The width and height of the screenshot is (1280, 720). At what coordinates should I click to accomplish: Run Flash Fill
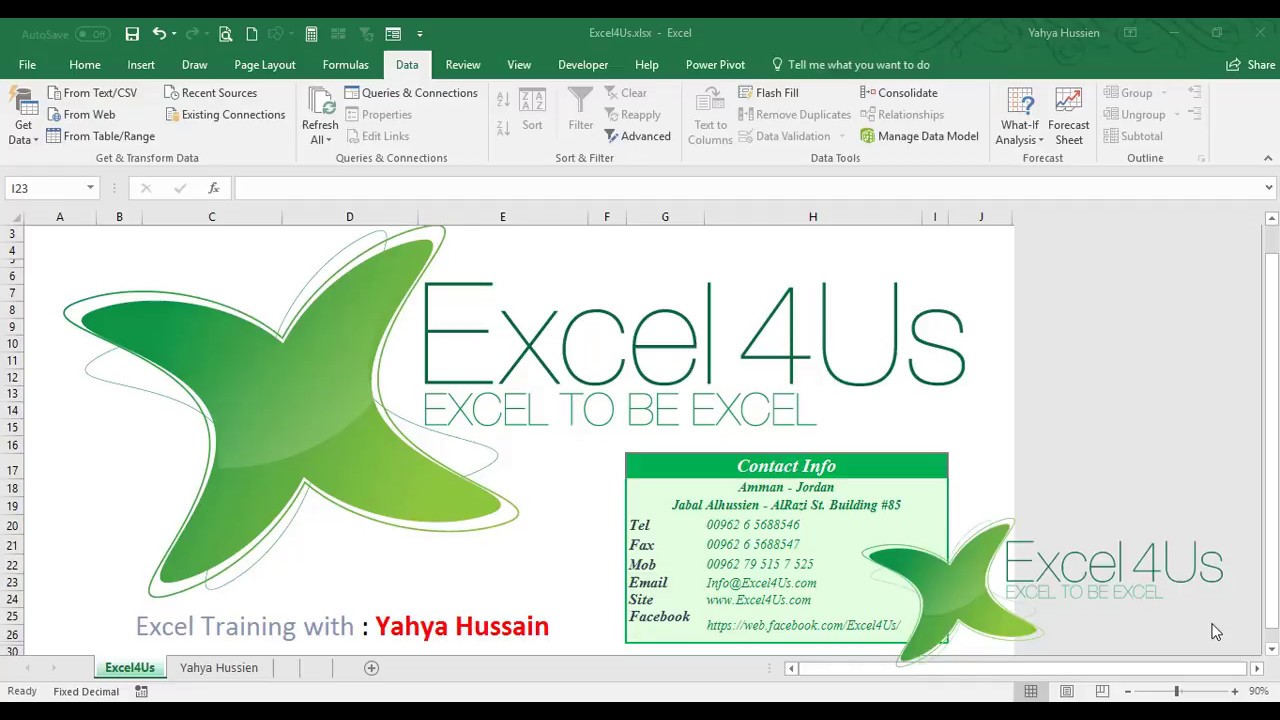pos(768,93)
